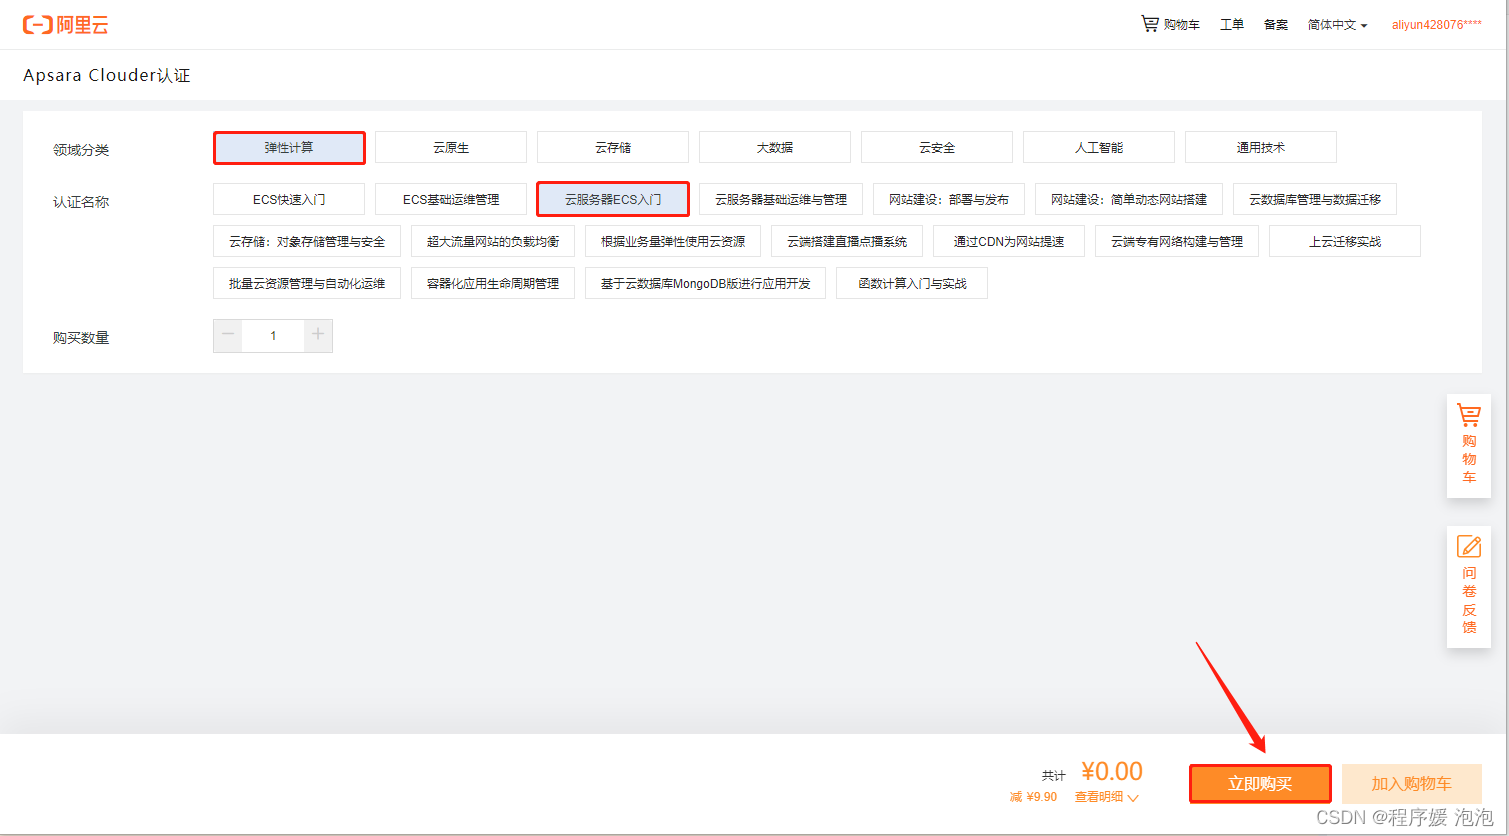Open the 工单 link

(1232, 25)
